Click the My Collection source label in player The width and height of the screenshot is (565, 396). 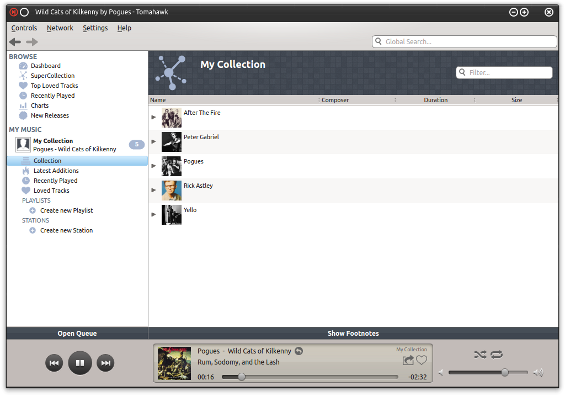tap(411, 349)
